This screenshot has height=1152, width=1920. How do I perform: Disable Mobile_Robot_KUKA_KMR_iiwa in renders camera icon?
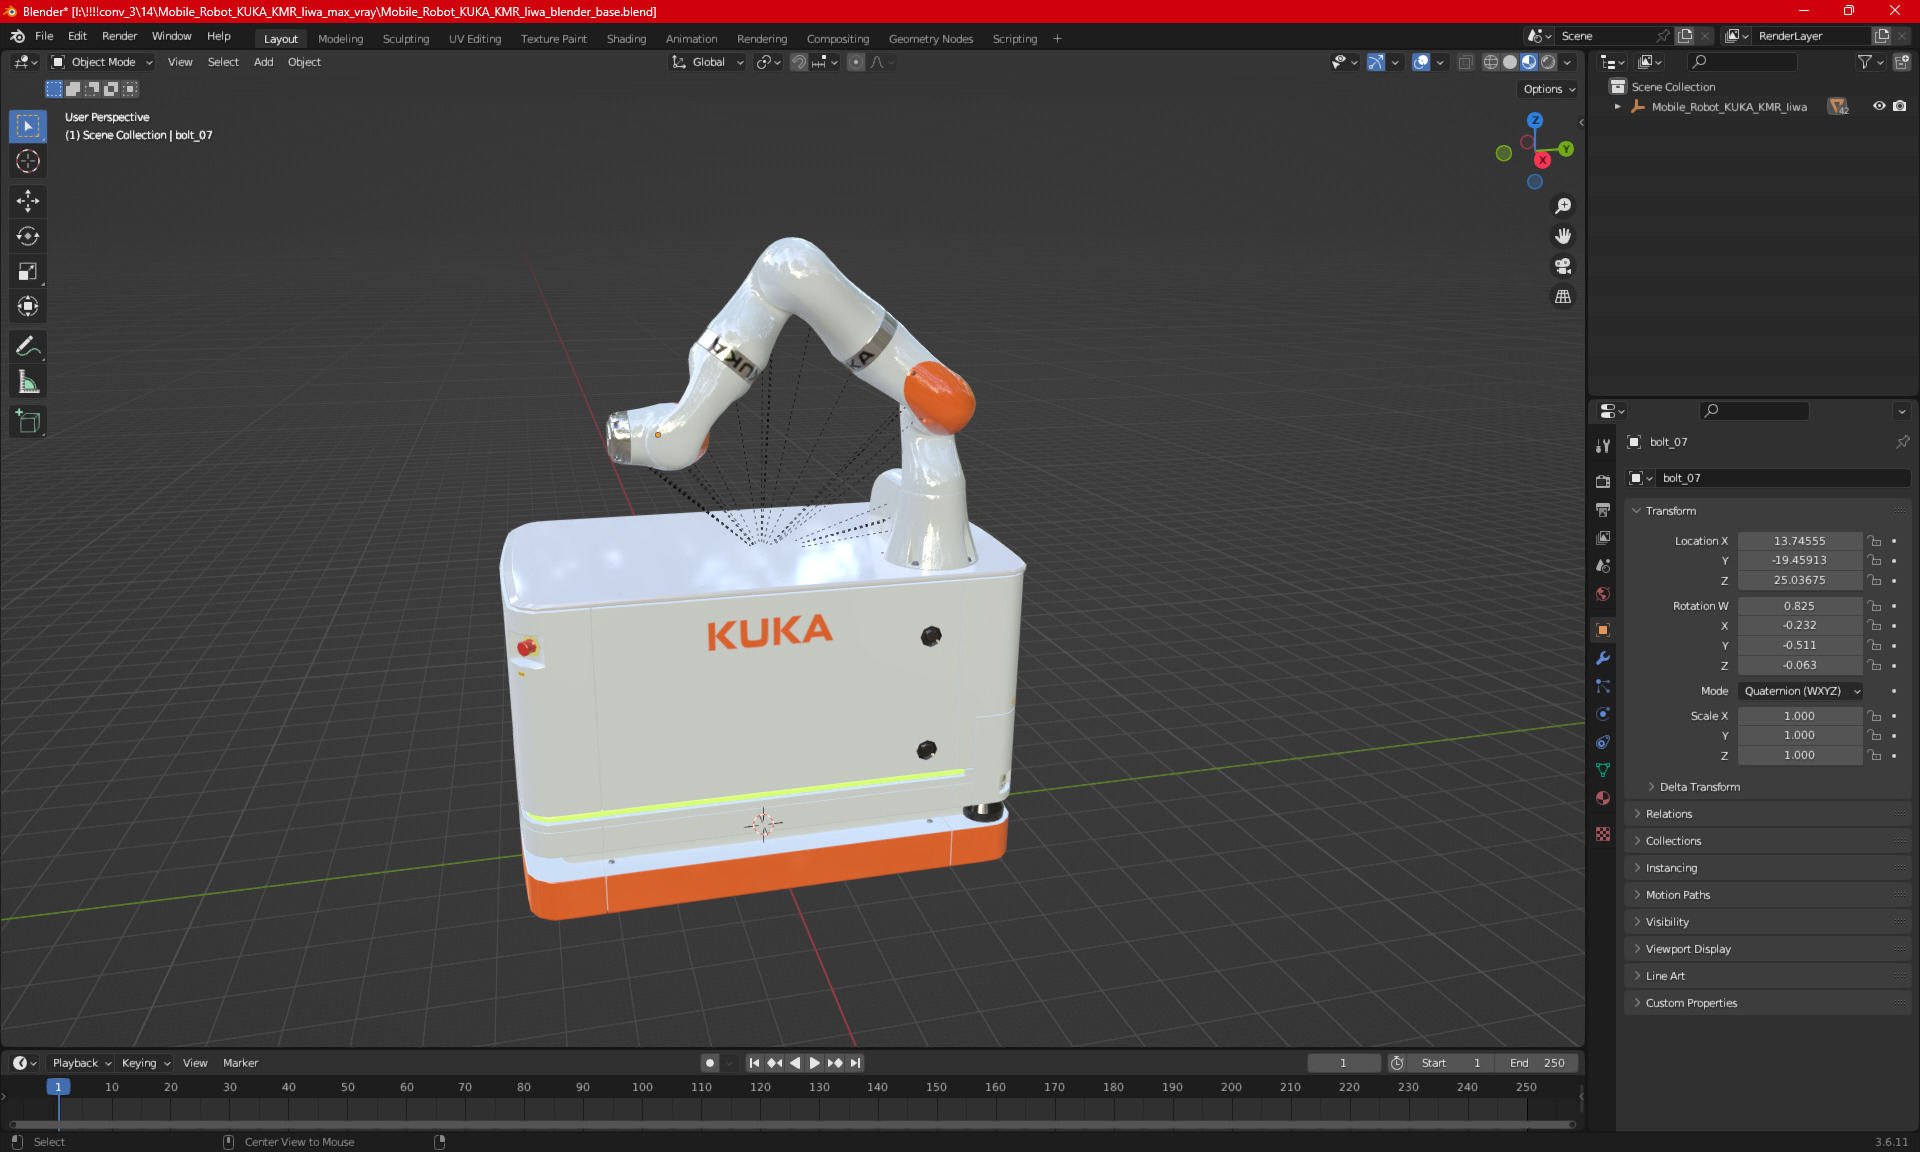tap(1900, 106)
